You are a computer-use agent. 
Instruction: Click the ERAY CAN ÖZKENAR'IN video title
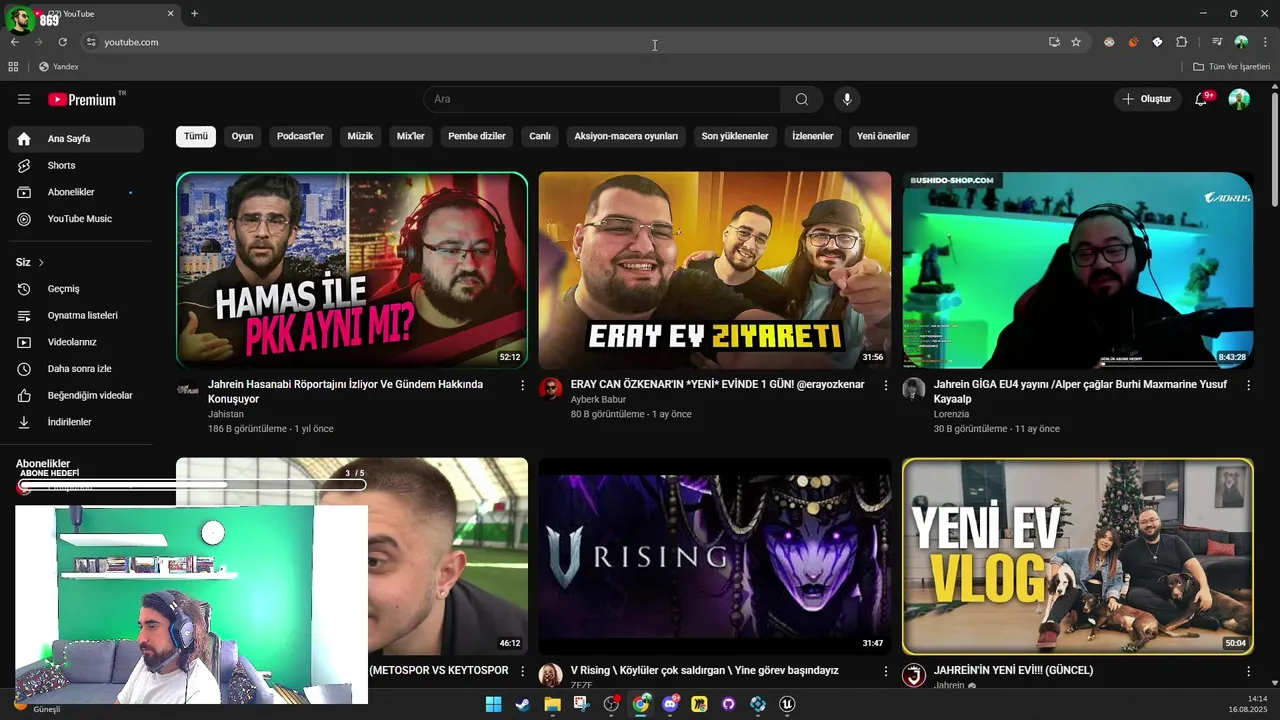(x=717, y=384)
